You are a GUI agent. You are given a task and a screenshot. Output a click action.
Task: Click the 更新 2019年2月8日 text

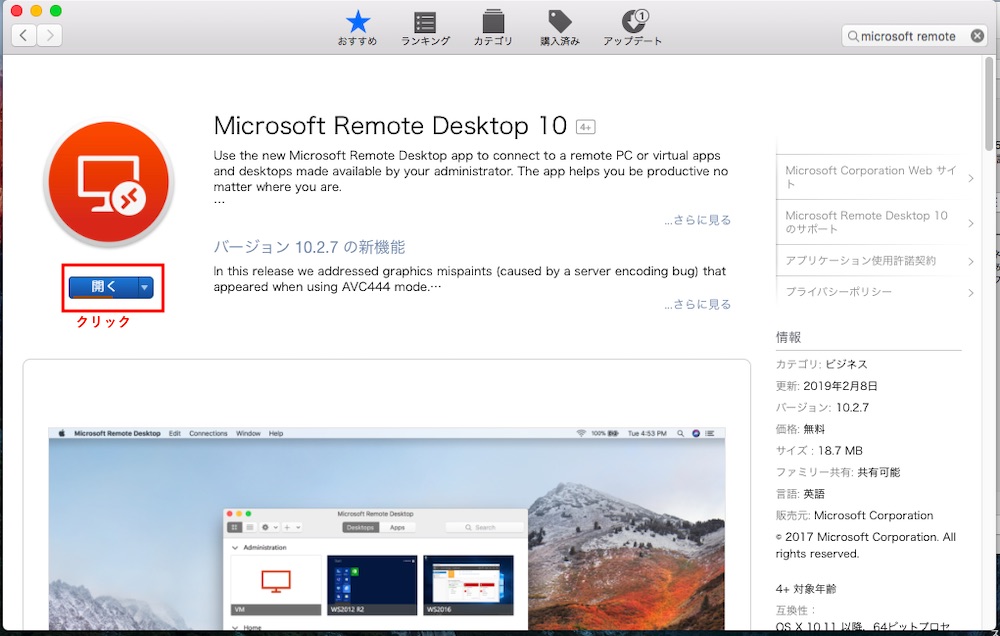(x=827, y=386)
